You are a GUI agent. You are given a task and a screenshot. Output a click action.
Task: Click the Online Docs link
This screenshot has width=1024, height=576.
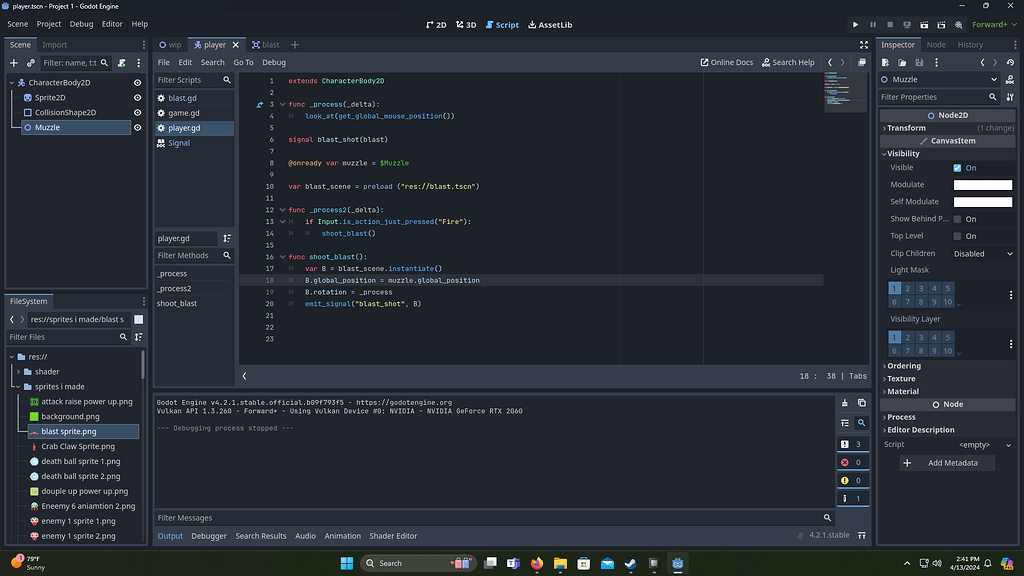[x=727, y=63]
